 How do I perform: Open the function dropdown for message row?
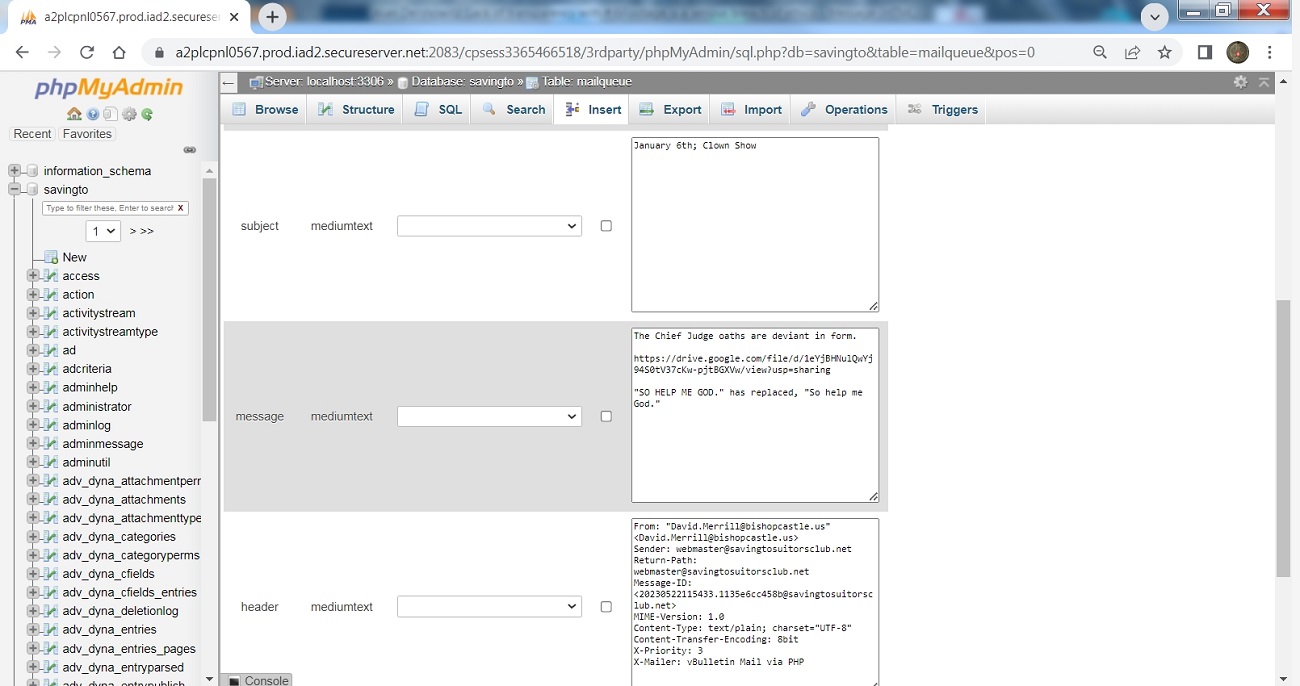489,416
